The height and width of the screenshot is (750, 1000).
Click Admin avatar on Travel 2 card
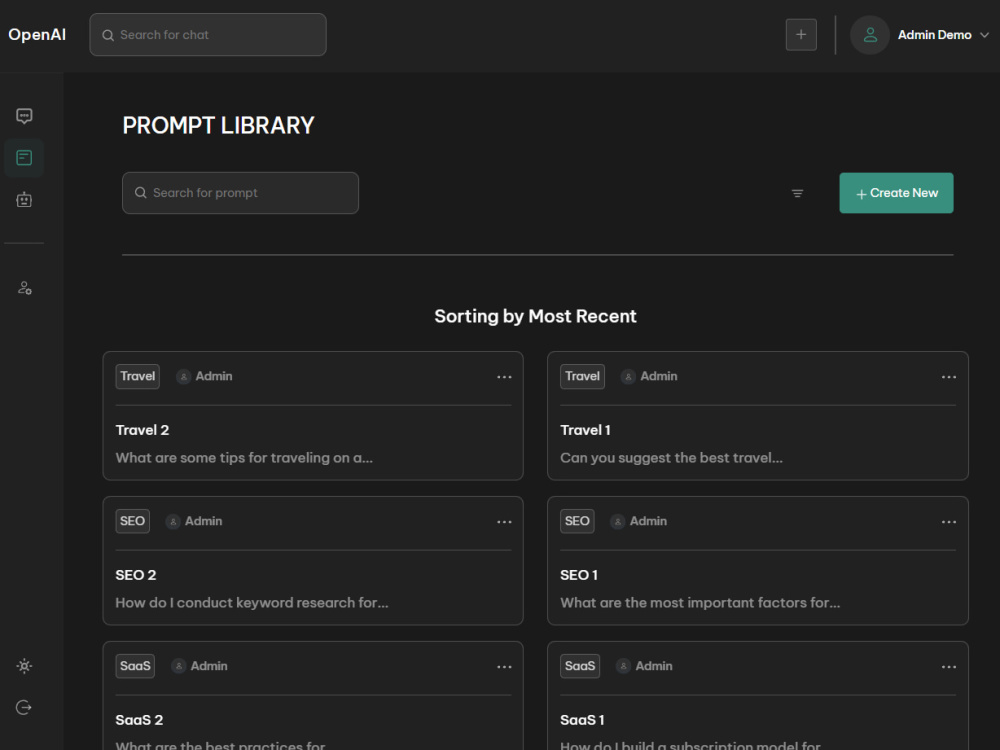(x=184, y=377)
